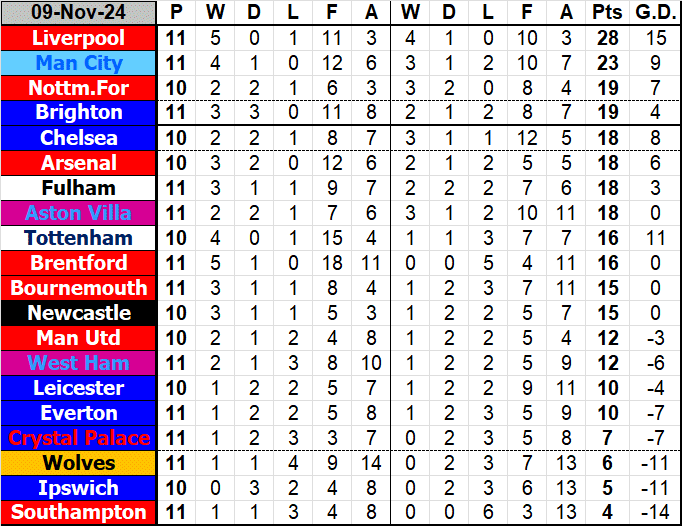Click the Crystal Palace team name
682x526 pixels.
point(79,438)
